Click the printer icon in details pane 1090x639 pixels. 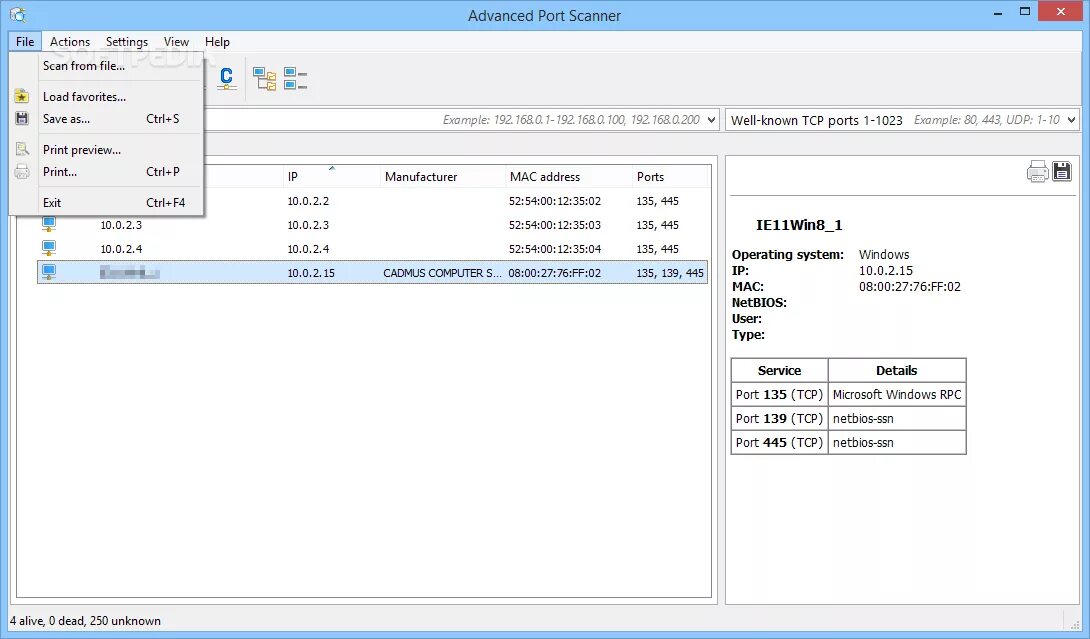[x=1037, y=171]
